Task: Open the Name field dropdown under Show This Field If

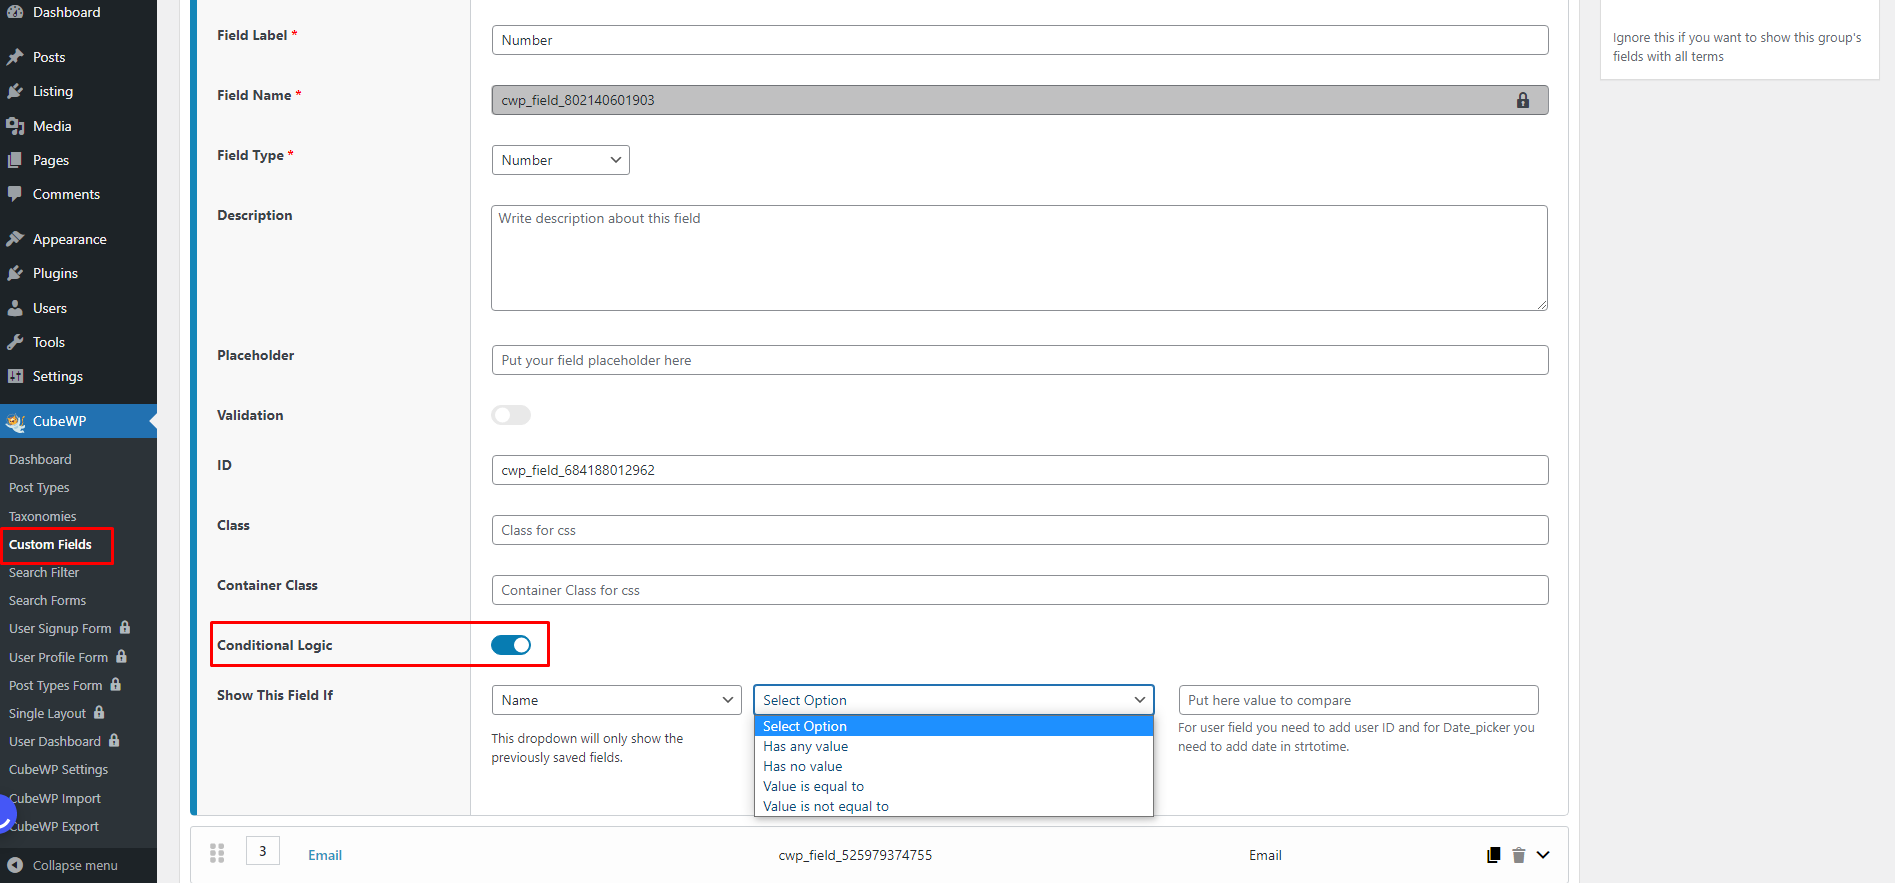Action: (616, 700)
